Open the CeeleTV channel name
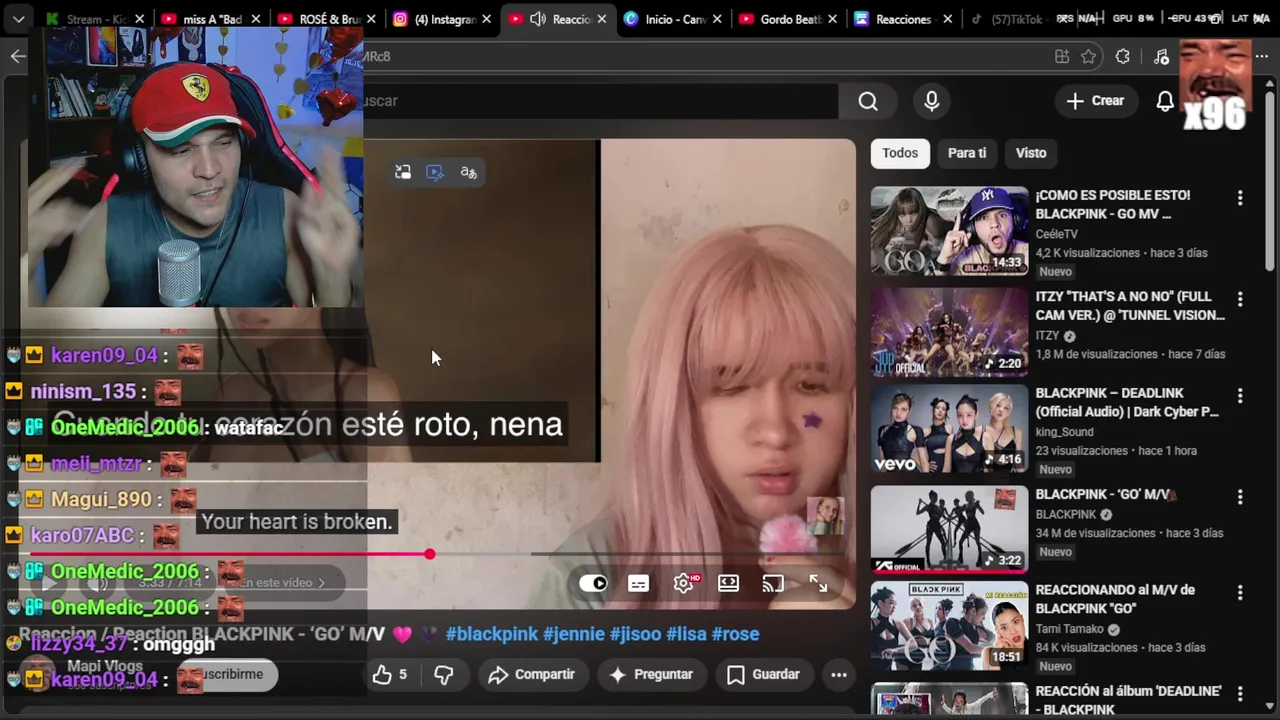 coord(1056,234)
